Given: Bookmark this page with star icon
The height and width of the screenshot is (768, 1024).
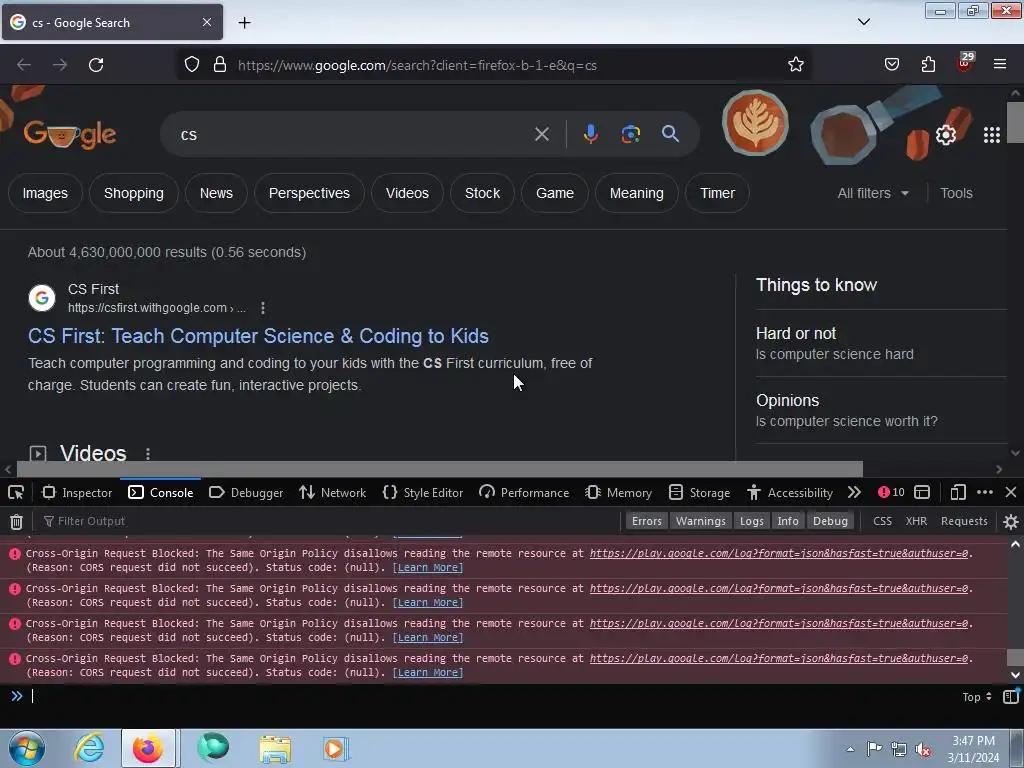Looking at the screenshot, I should click(795, 64).
